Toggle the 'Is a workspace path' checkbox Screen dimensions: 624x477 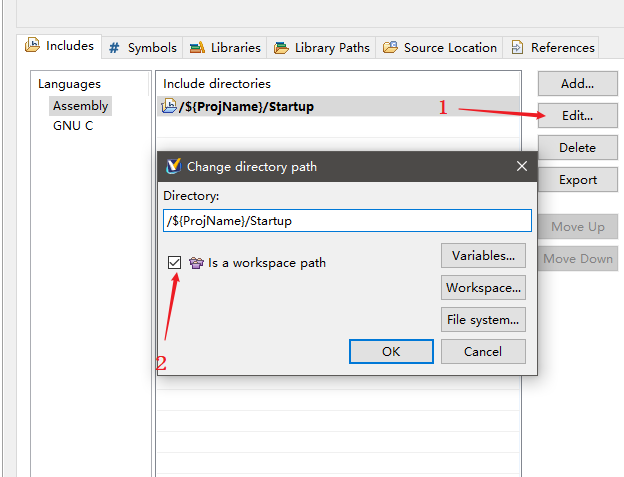(175, 262)
